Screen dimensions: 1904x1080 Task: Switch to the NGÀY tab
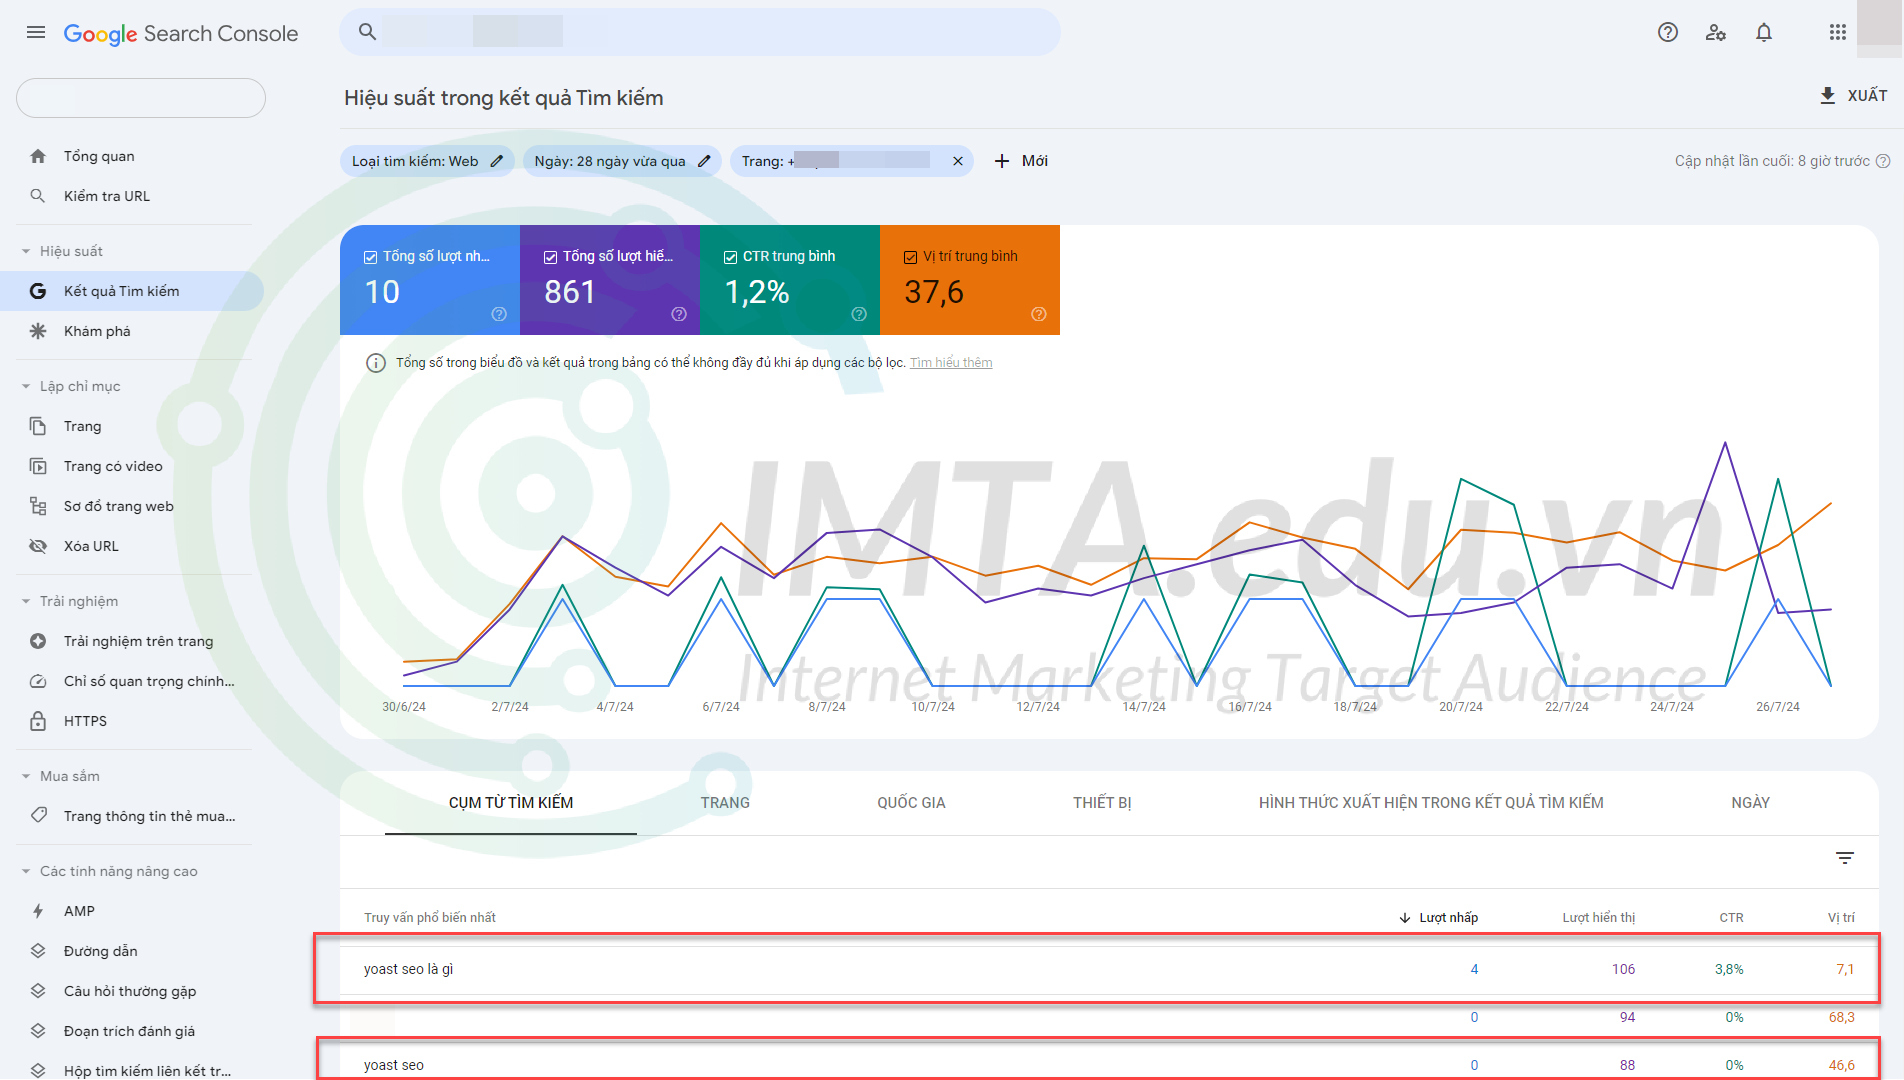(1750, 803)
